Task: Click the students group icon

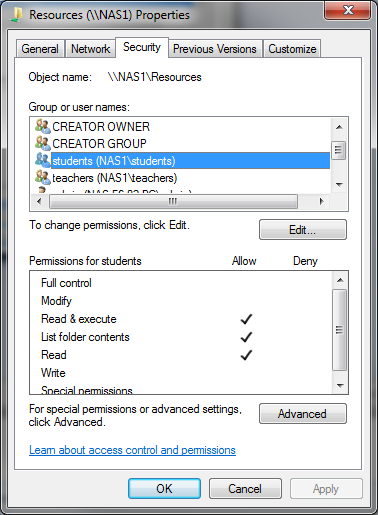Action: (43, 160)
